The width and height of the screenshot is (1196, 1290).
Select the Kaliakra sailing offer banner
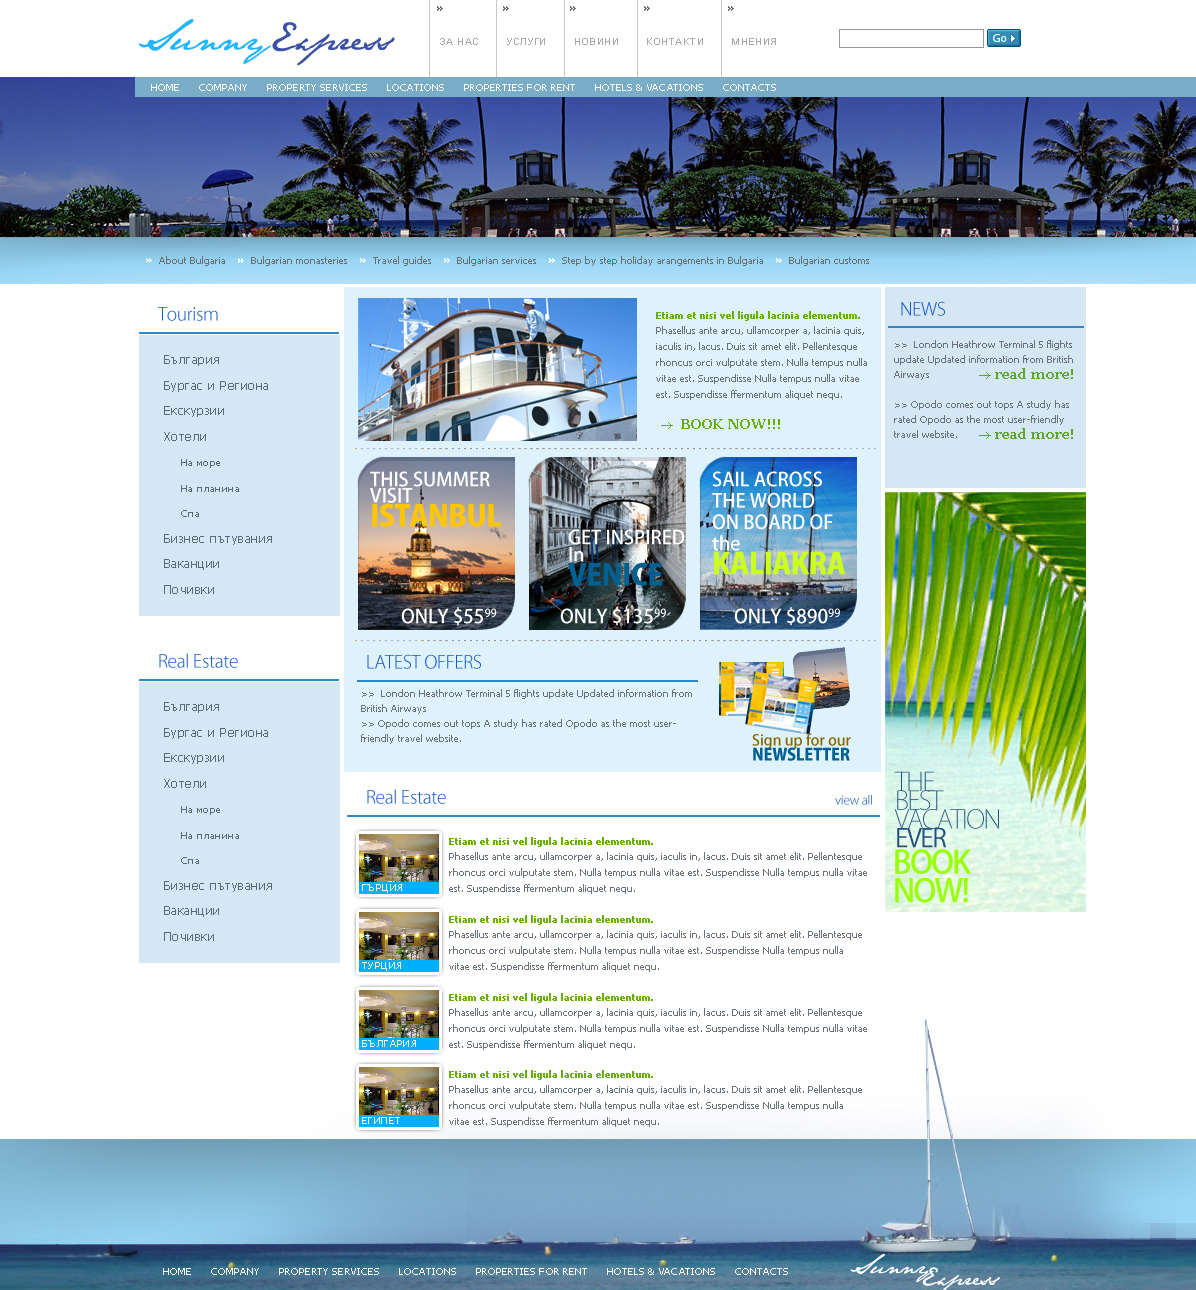point(778,543)
